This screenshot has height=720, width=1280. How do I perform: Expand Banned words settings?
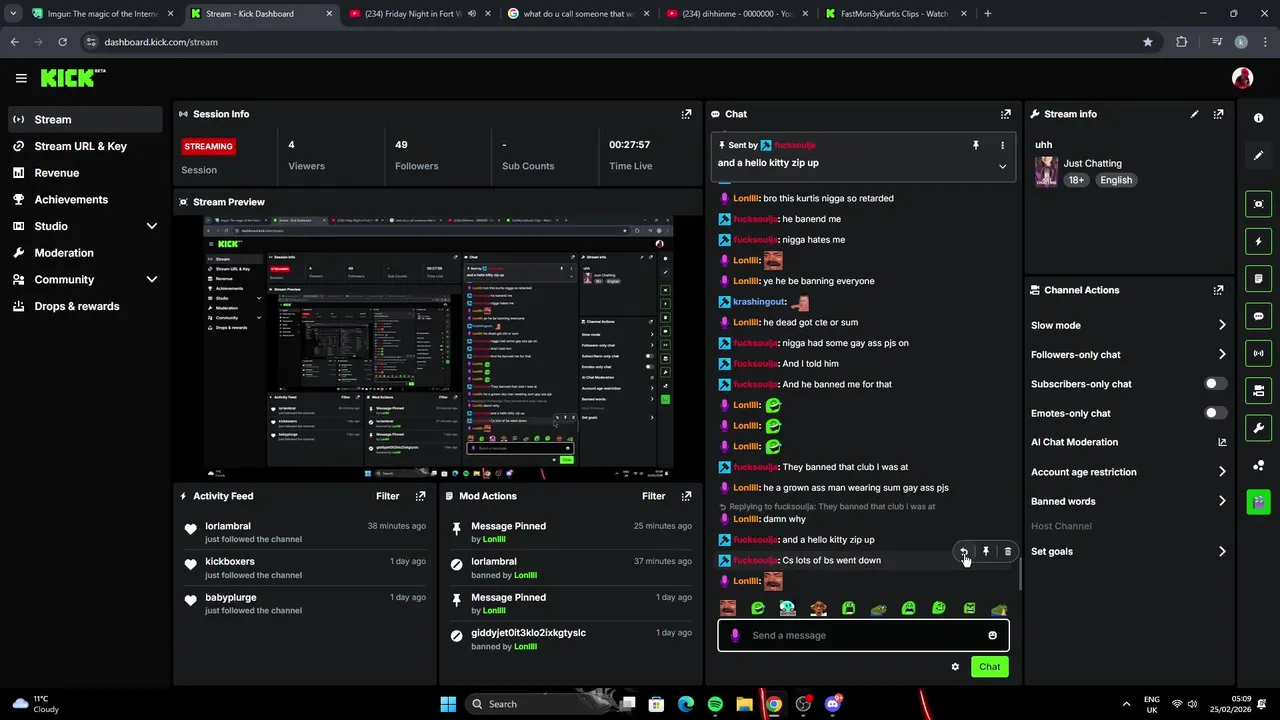(x=1222, y=501)
